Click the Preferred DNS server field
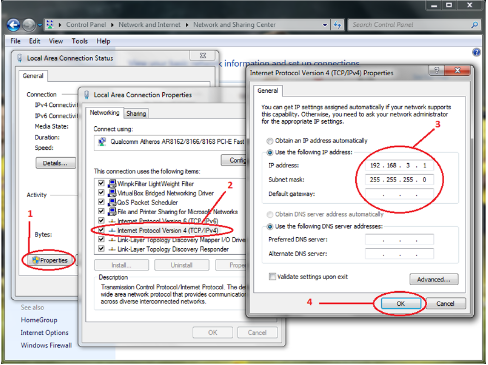The width and height of the screenshot is (488, 365). (x=399, y=239)
